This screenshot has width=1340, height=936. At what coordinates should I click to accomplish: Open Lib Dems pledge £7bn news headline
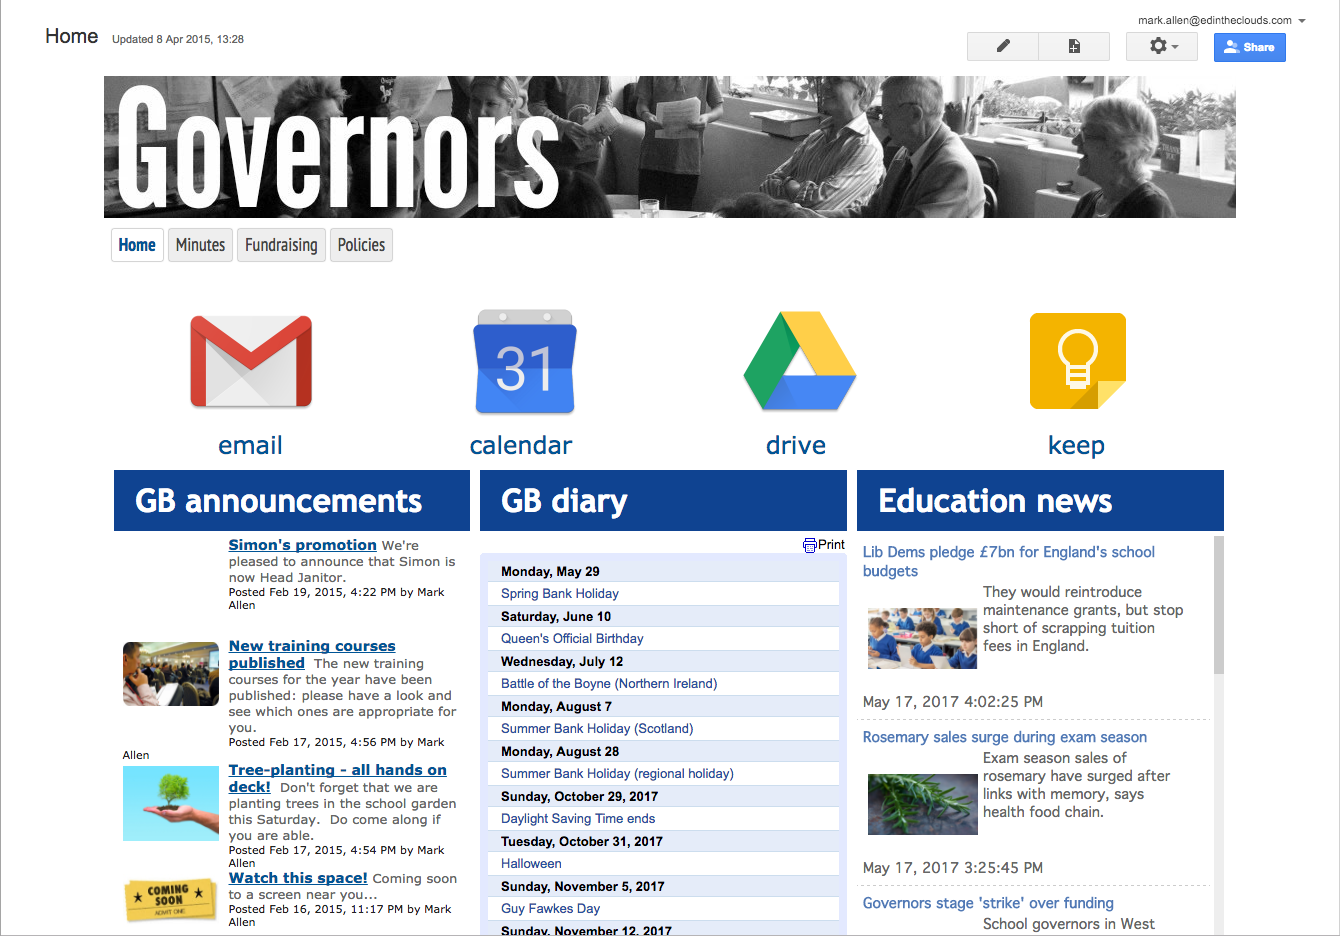click(1008, 561)
